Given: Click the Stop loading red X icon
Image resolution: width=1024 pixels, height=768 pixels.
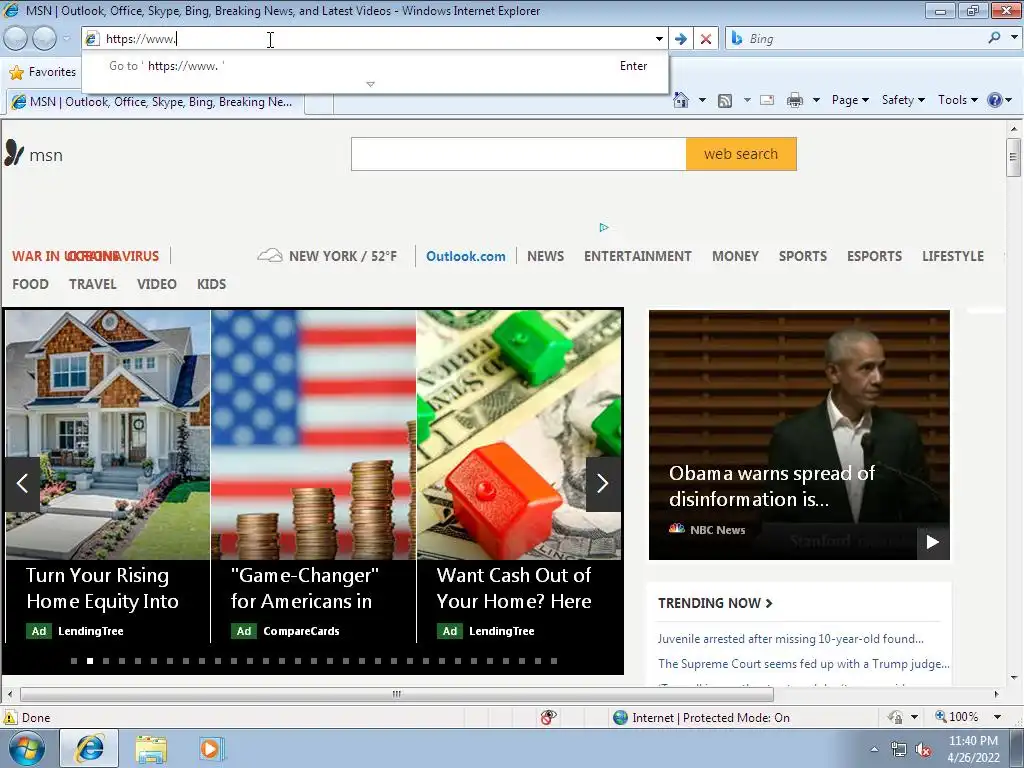Looking at the screenshot, I should (x=706, y=39).
